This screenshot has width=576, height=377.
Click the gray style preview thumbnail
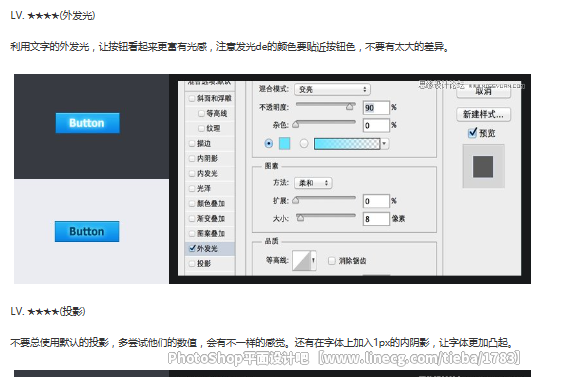(483, 166)
